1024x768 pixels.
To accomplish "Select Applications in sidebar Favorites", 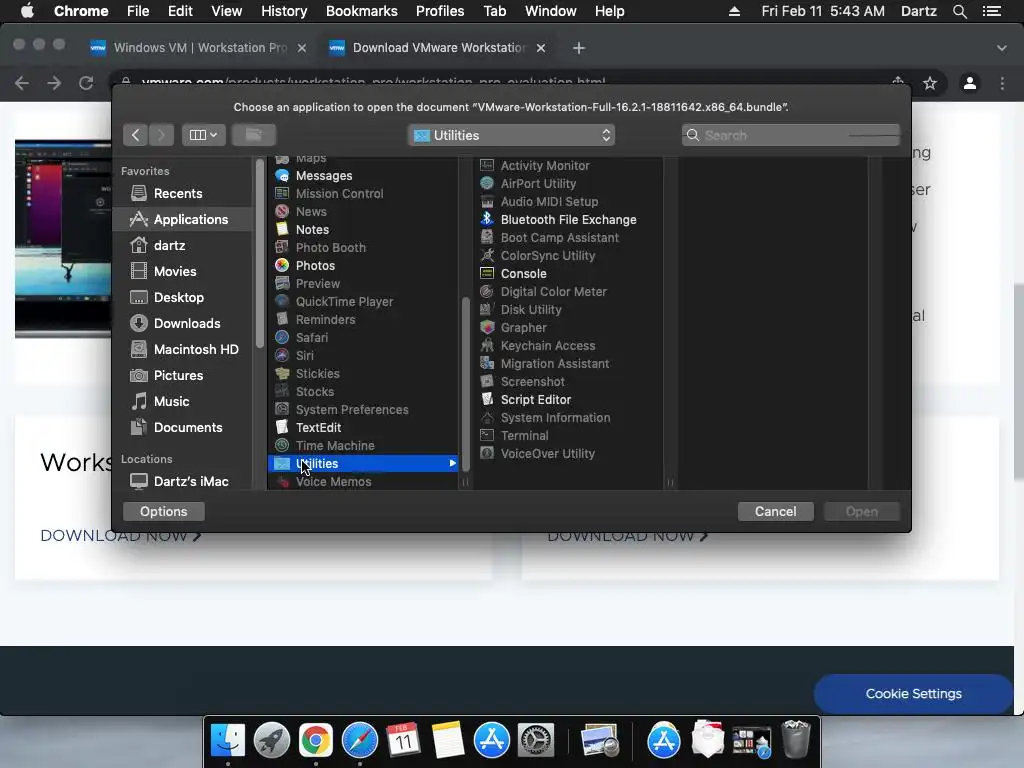I will click(x=182, y=219).
